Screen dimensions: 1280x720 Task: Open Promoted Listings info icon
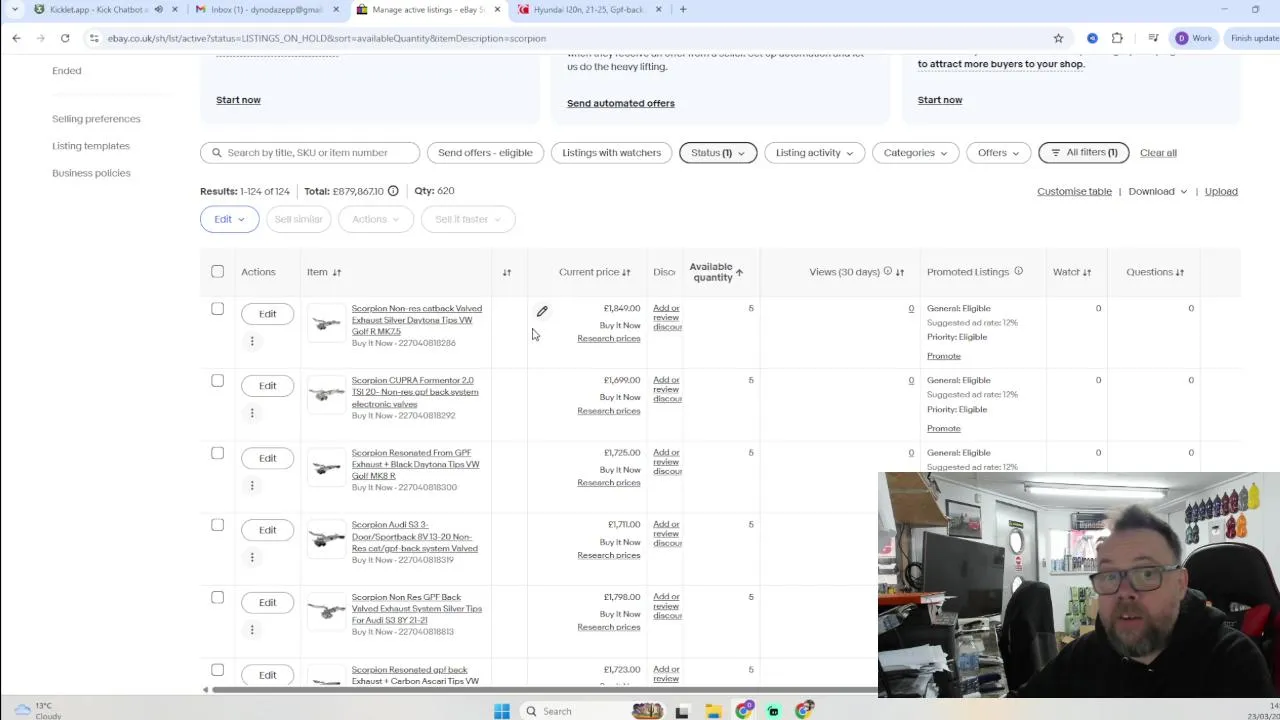click(1018, 271)
